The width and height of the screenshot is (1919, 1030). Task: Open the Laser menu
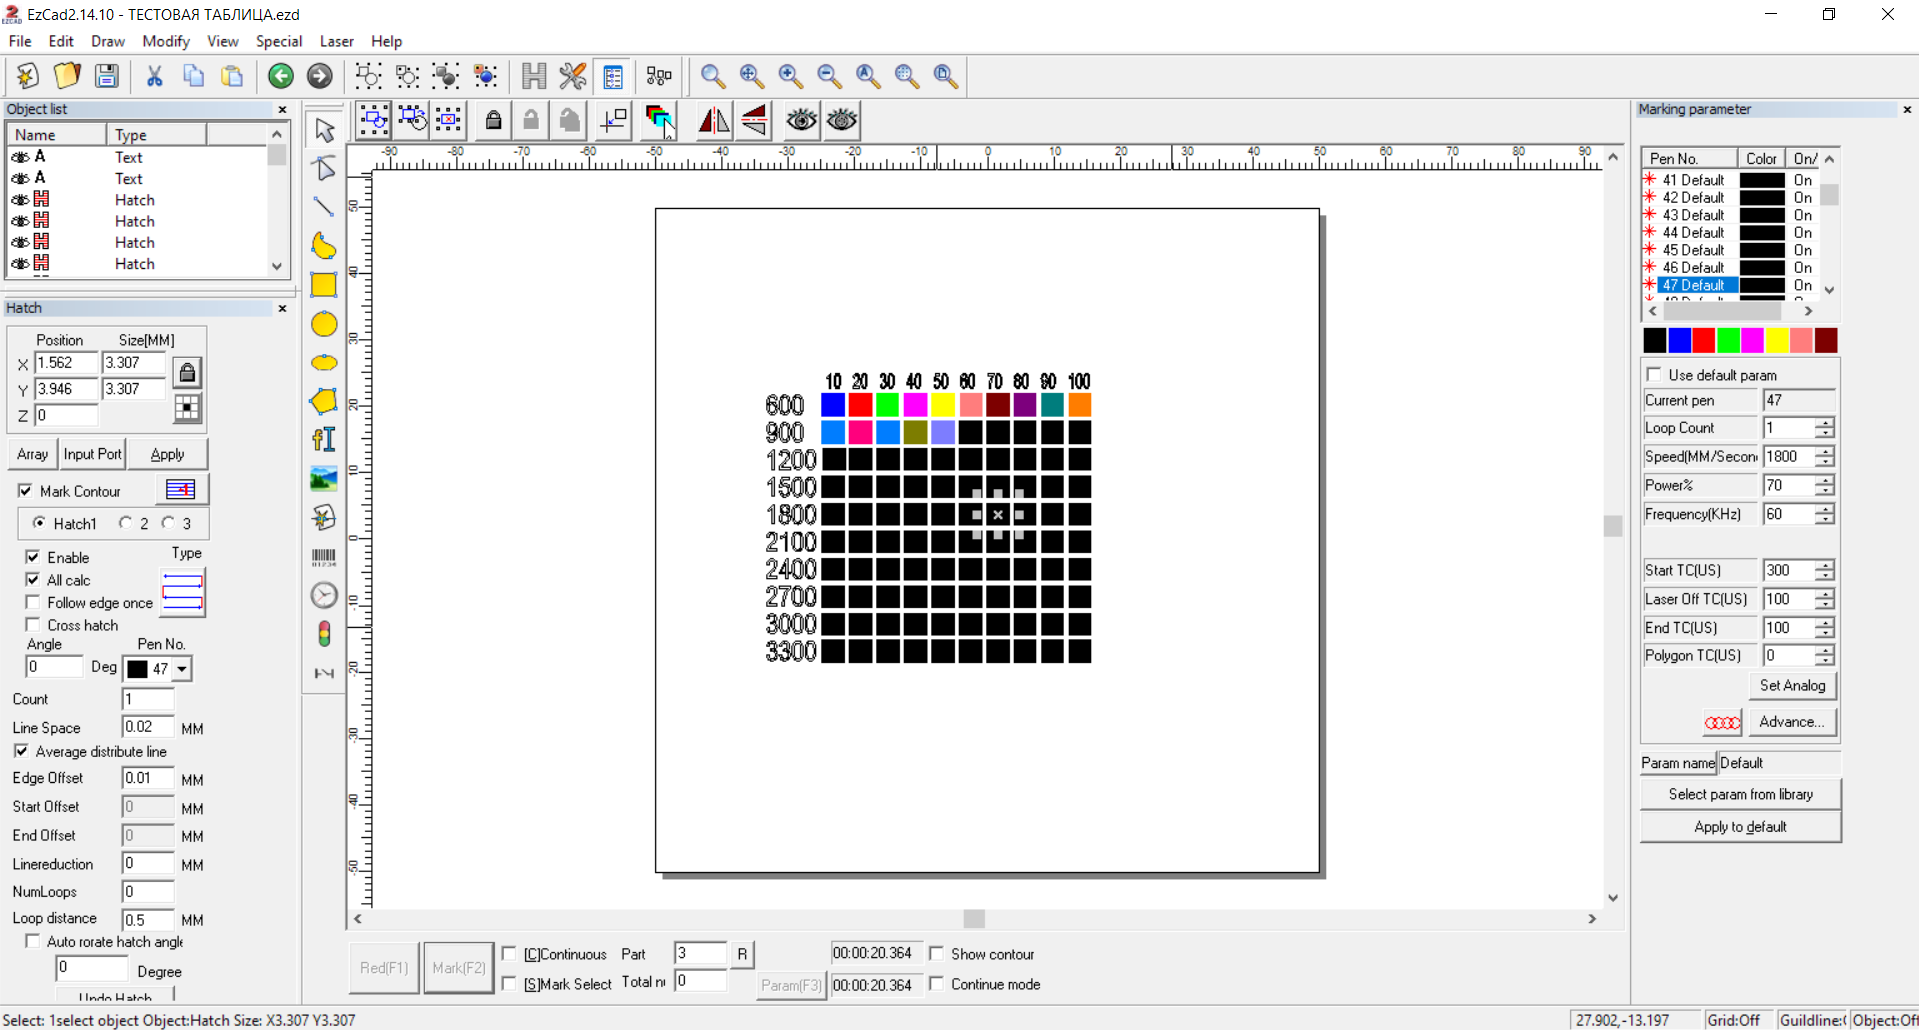click(x=336, y=41)
